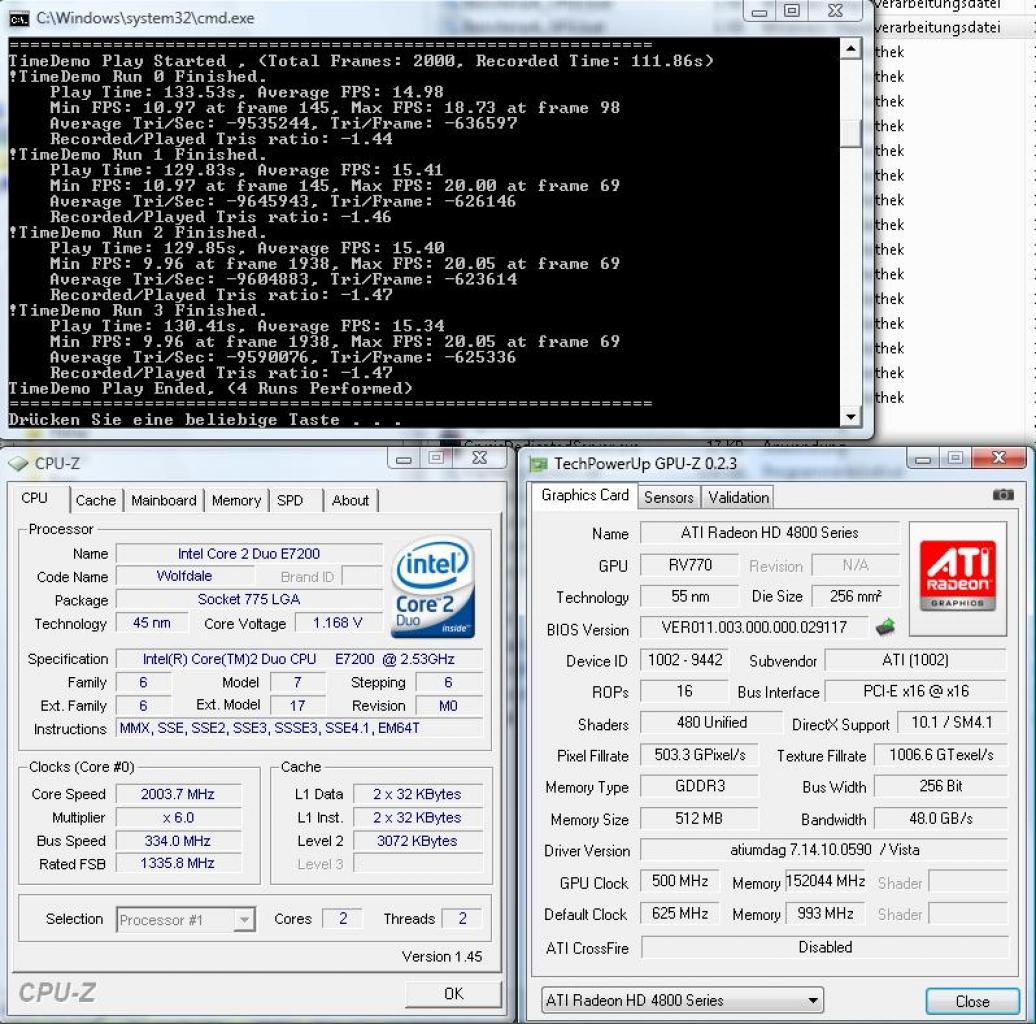Click the TimeDemo Run 3 Finished line
This screenshot has height=1024, width=1036.
pos(138,311)
